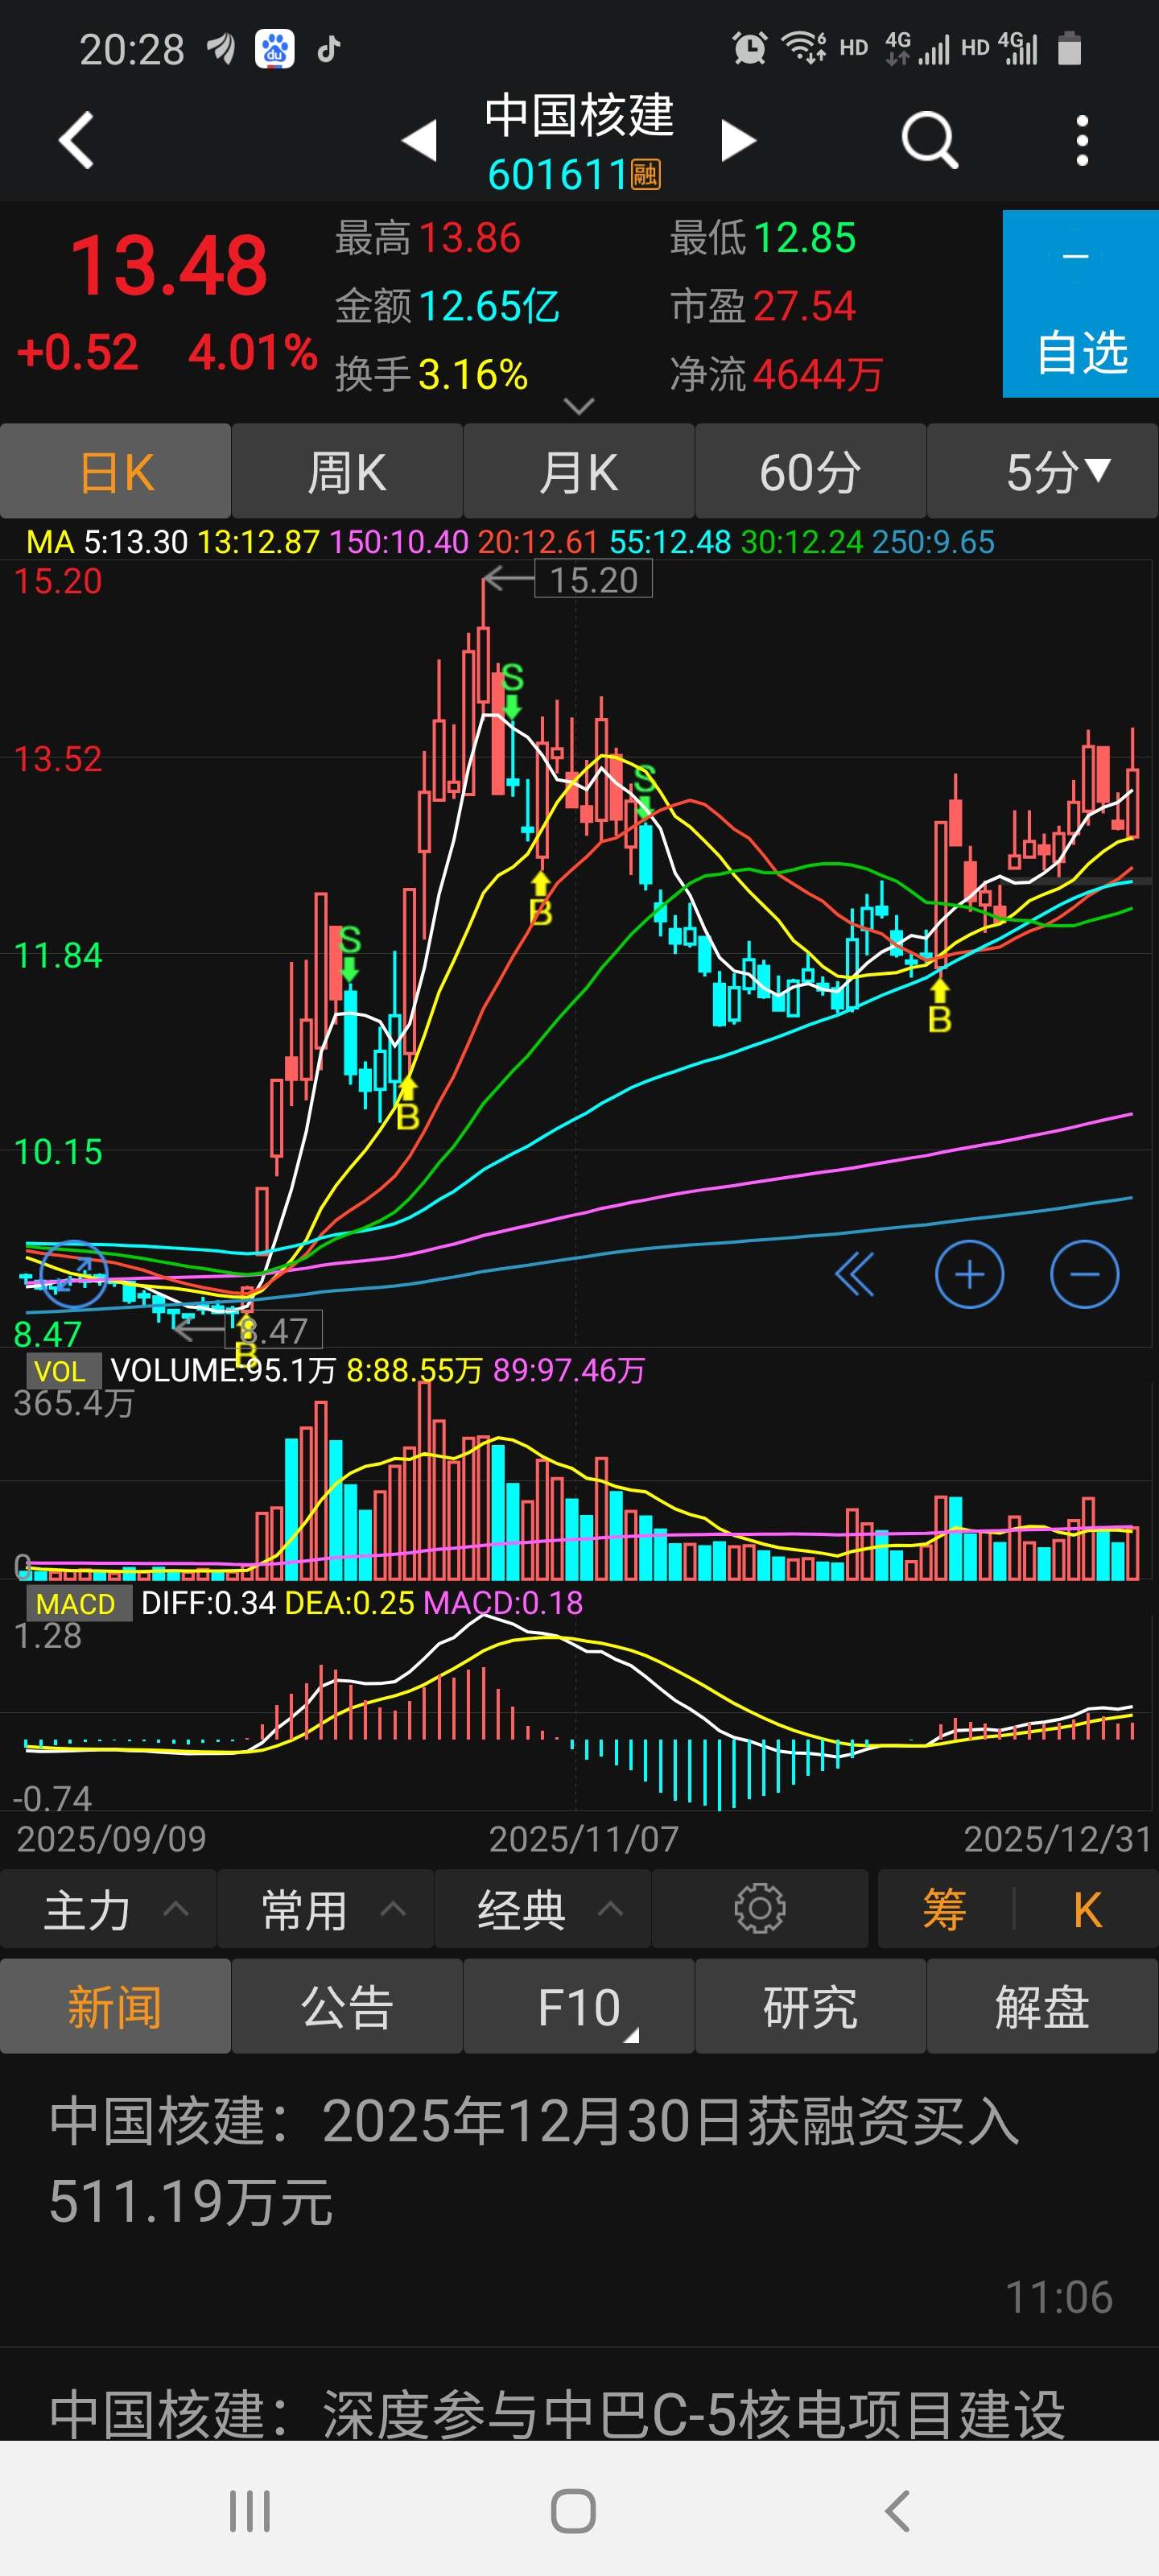Zoom out the K-line chart with the minus

tap(1084, 1274)
